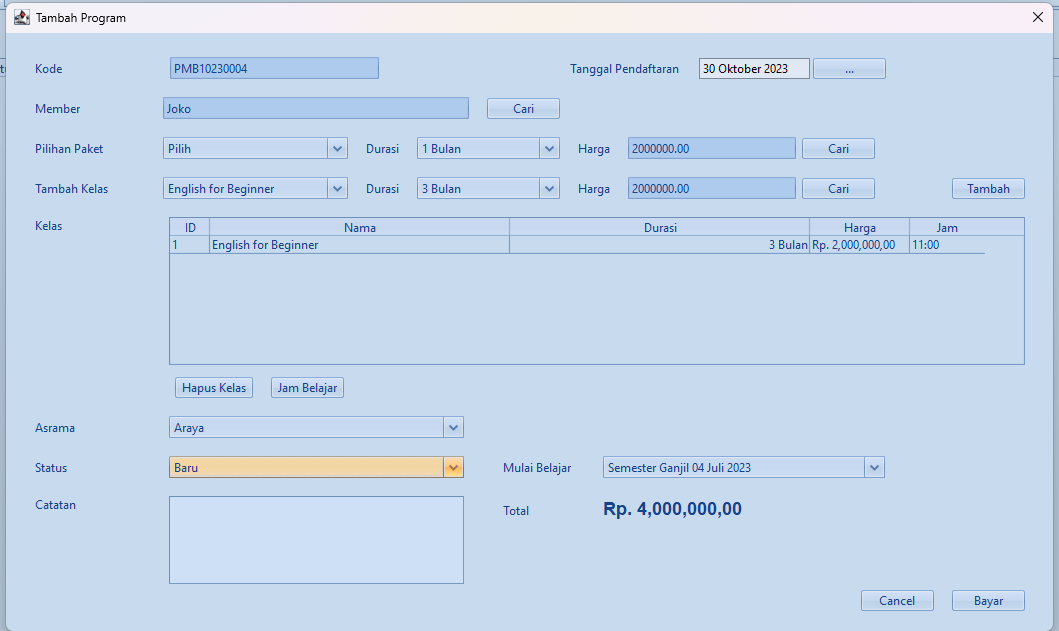Click the ID column header
The height and width of the screenshot is (631, 1059).
(x=190, y=227)
